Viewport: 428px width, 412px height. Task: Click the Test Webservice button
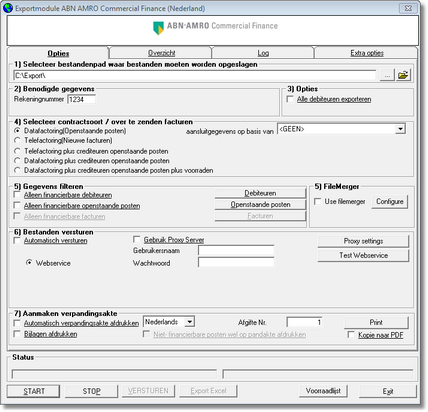point(363,255)
